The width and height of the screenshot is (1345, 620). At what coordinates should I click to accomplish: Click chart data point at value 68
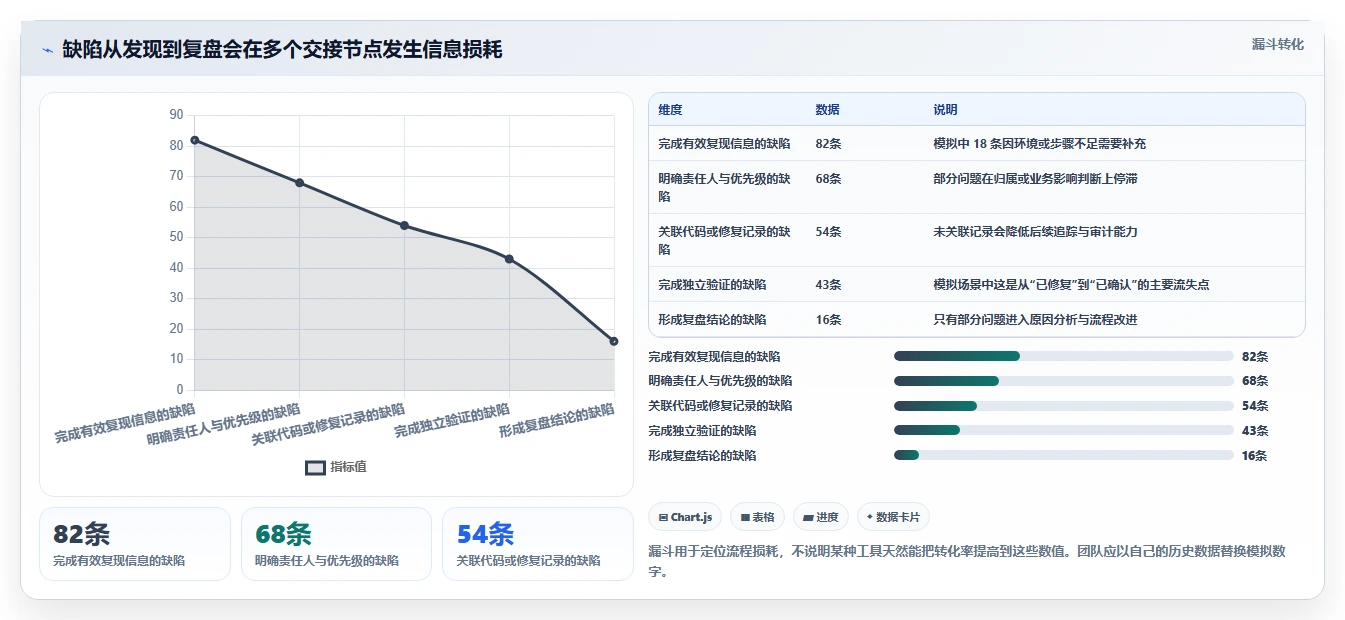point(299,183)
